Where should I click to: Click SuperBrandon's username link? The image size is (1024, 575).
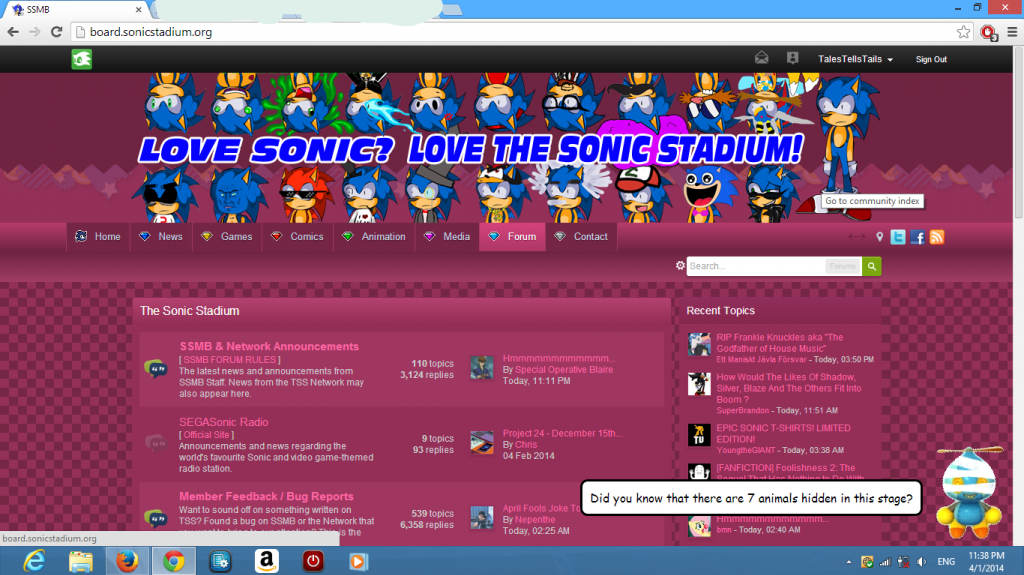pyautogui.click(x=743, y=410)
